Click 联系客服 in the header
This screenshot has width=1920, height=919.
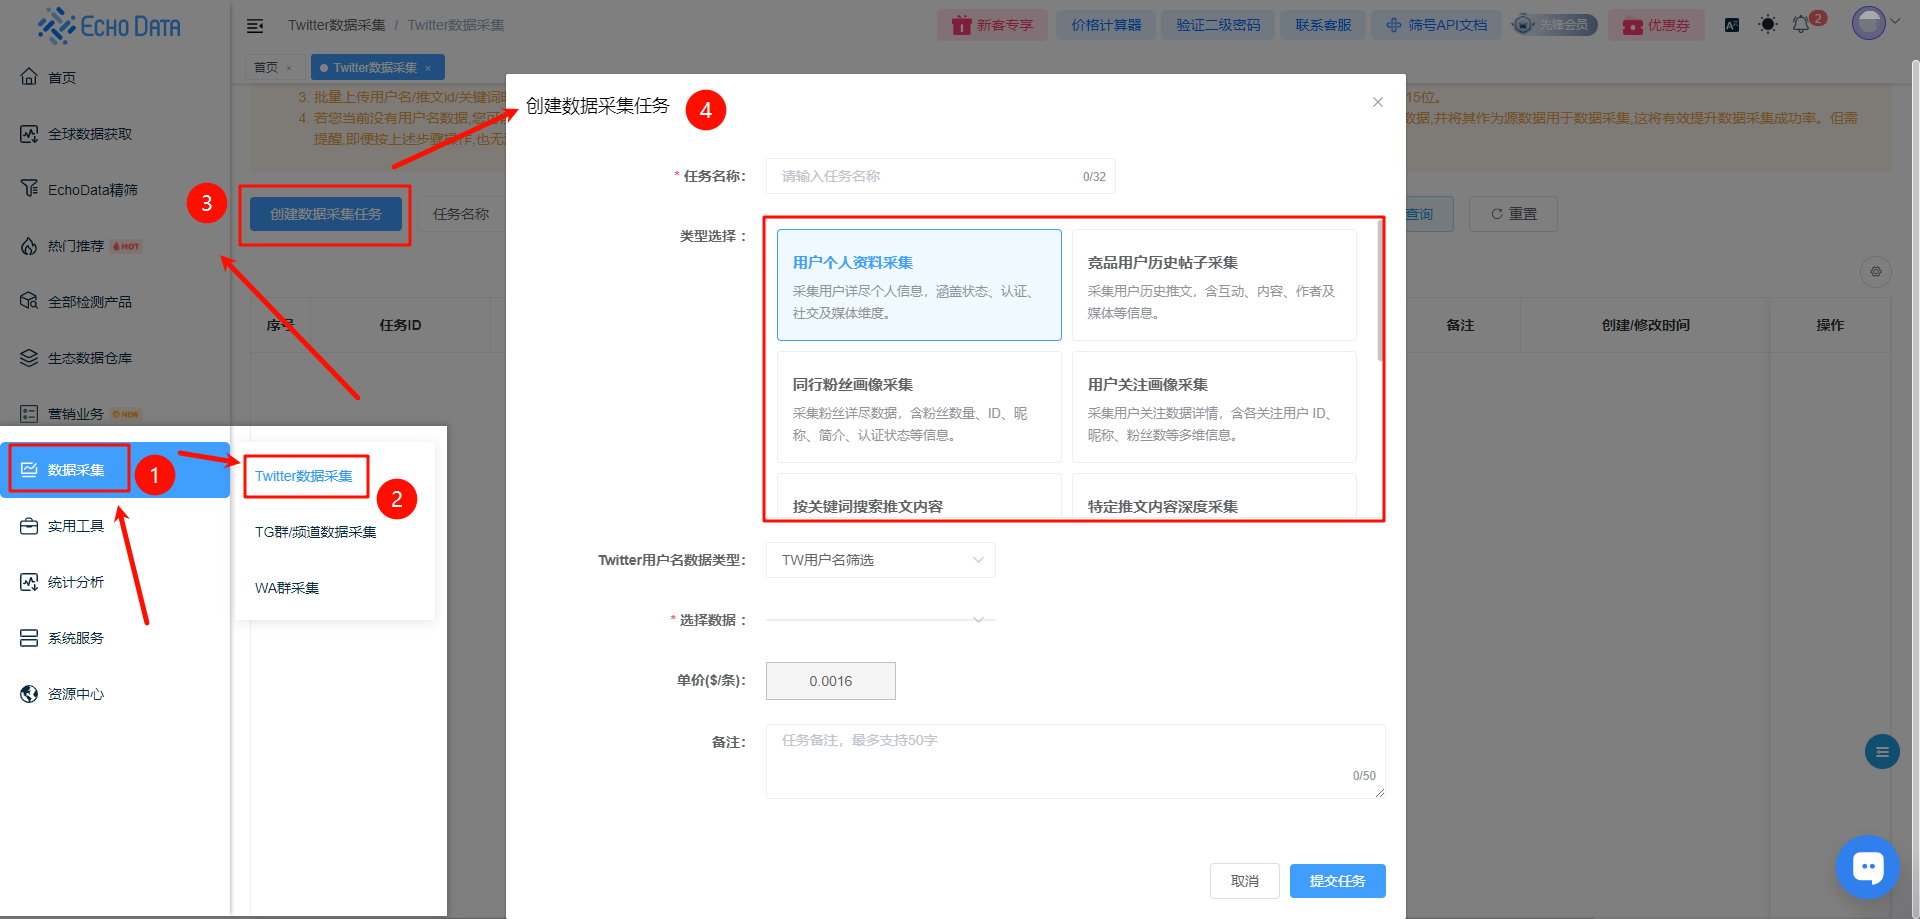click(x=1323, y=25)
